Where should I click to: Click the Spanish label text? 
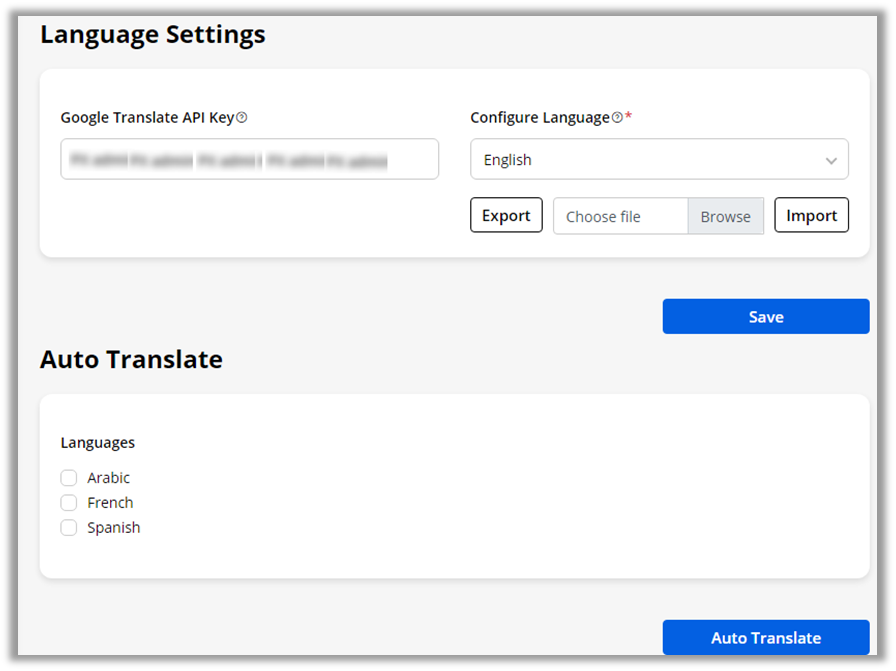(113, 528)
